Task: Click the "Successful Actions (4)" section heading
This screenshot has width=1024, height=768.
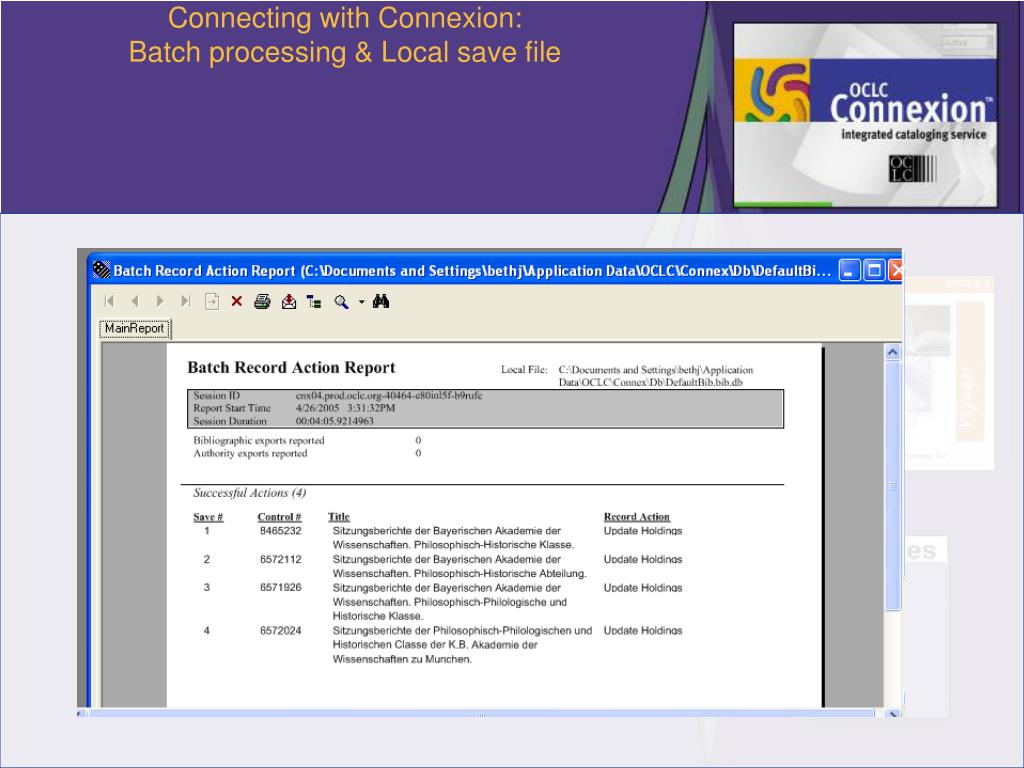Action: point(249,493)
